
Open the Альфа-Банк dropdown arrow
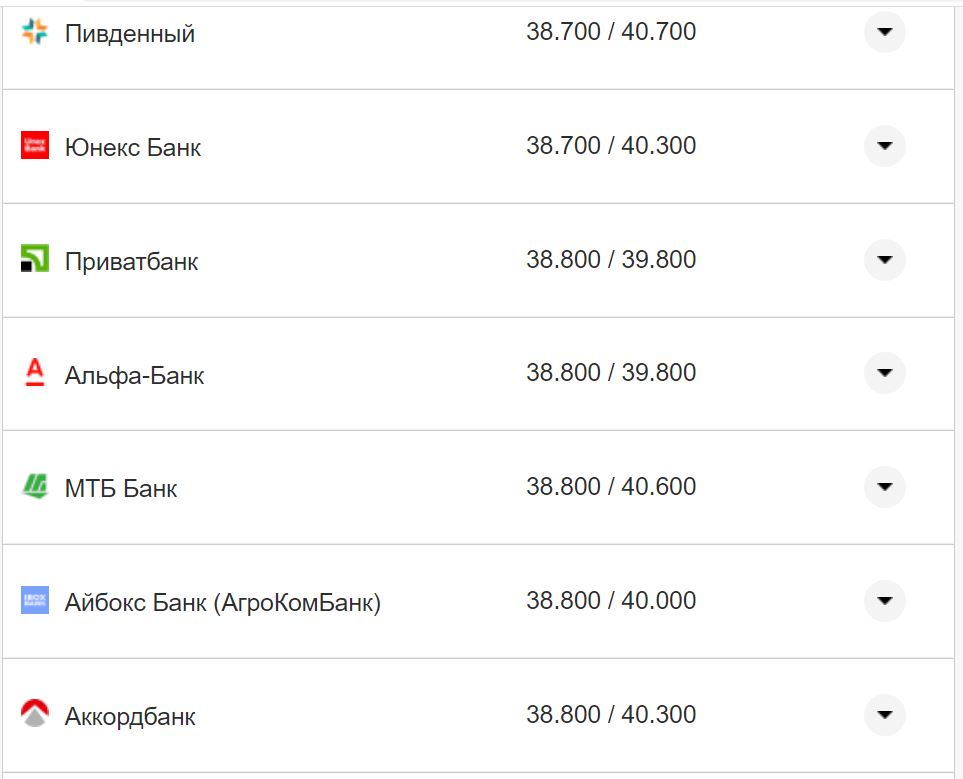(x=884, y=373)
